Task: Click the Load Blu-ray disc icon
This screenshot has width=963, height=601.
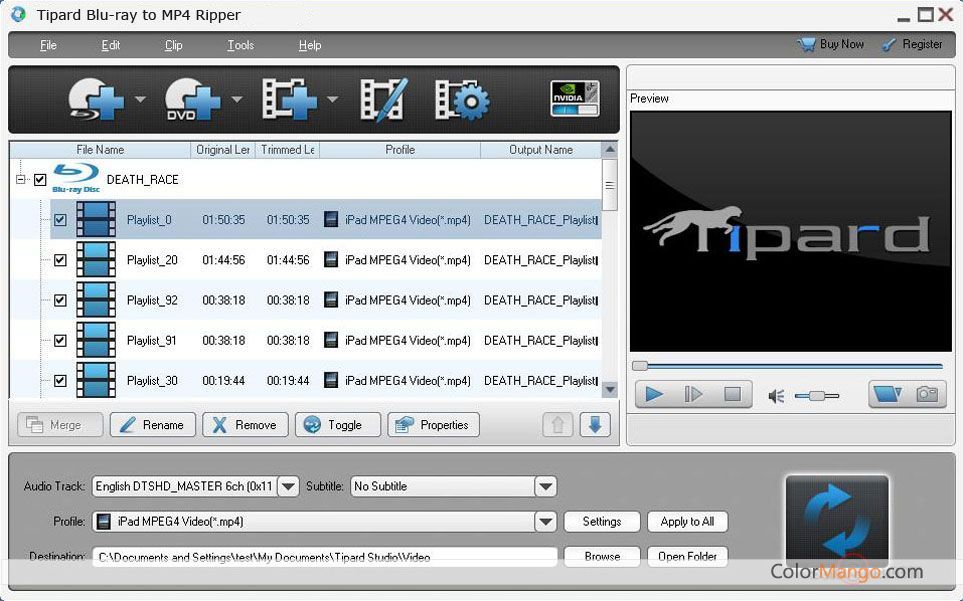Action: (x=96, y=98)
